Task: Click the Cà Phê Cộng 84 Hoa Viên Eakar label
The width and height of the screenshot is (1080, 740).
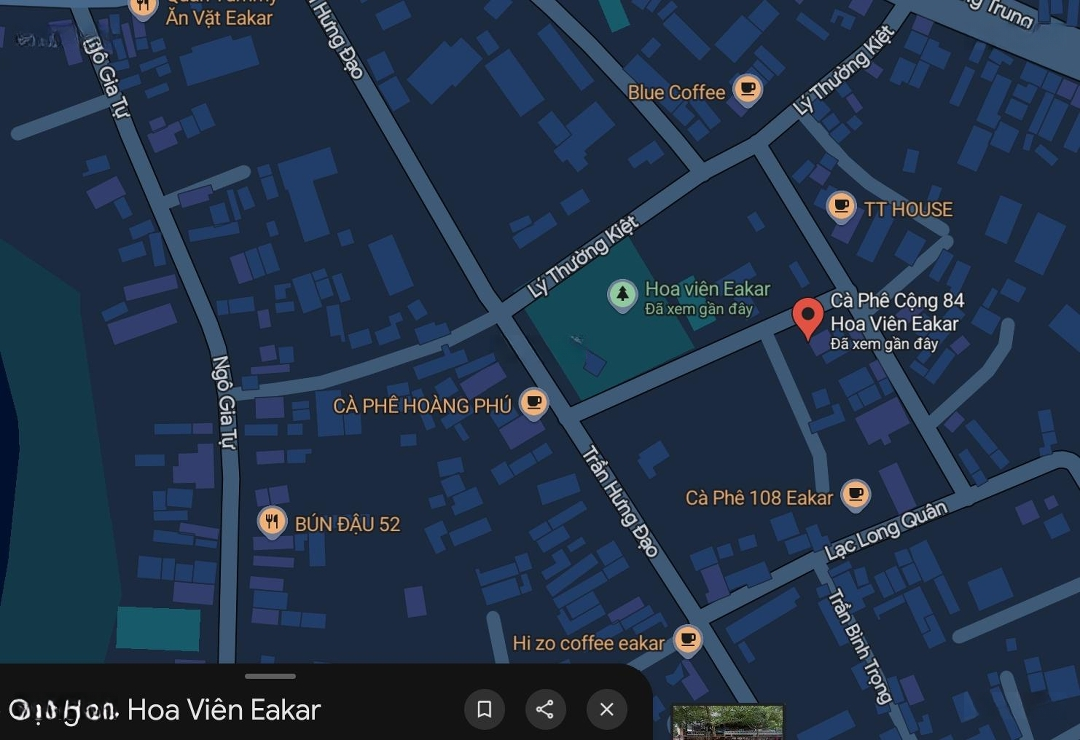Action: [897, 312]
